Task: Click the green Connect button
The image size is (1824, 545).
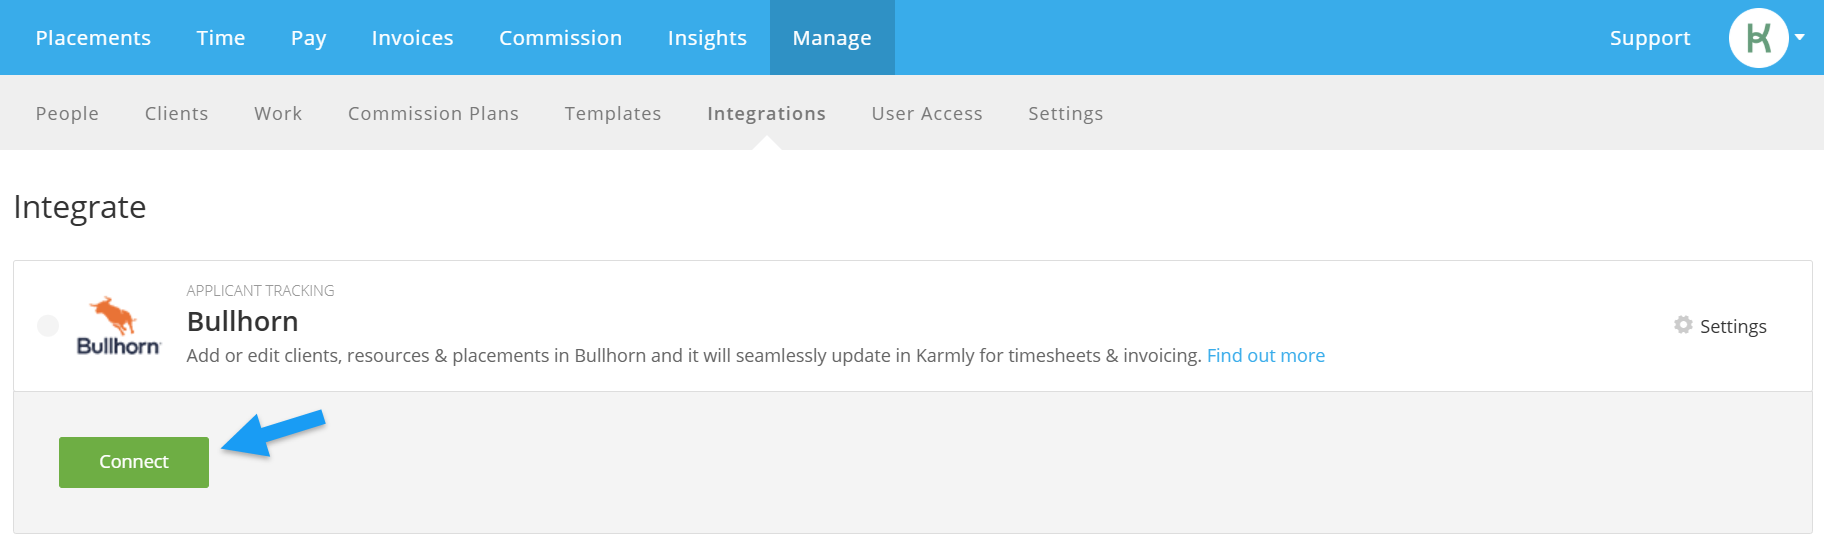Action: (x=134, y=462)
